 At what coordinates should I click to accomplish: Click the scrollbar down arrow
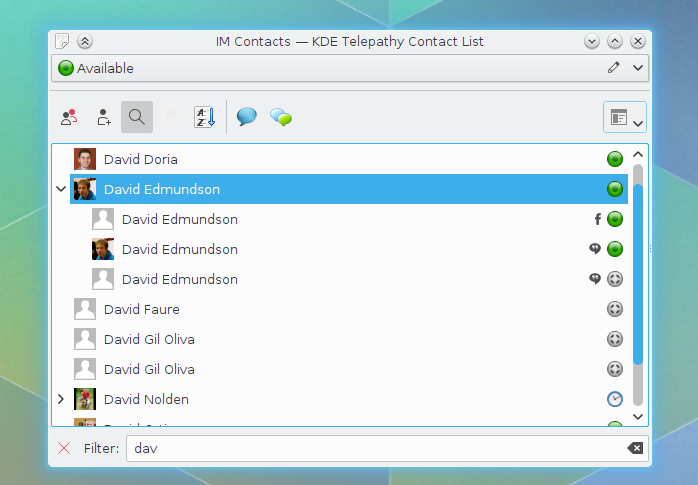tap(638, 416)
